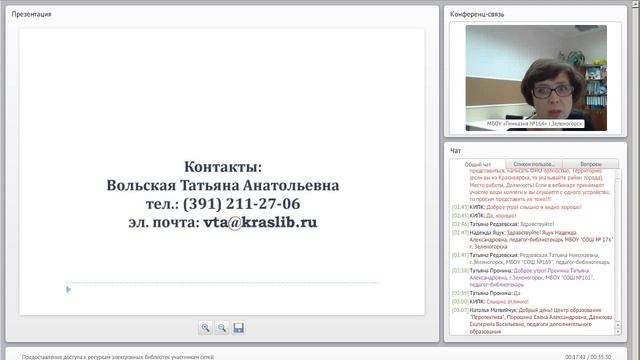Click the playback time 00:17:42 / 00:35:30
The image size is (640, 360).
(x=588, y=357)
